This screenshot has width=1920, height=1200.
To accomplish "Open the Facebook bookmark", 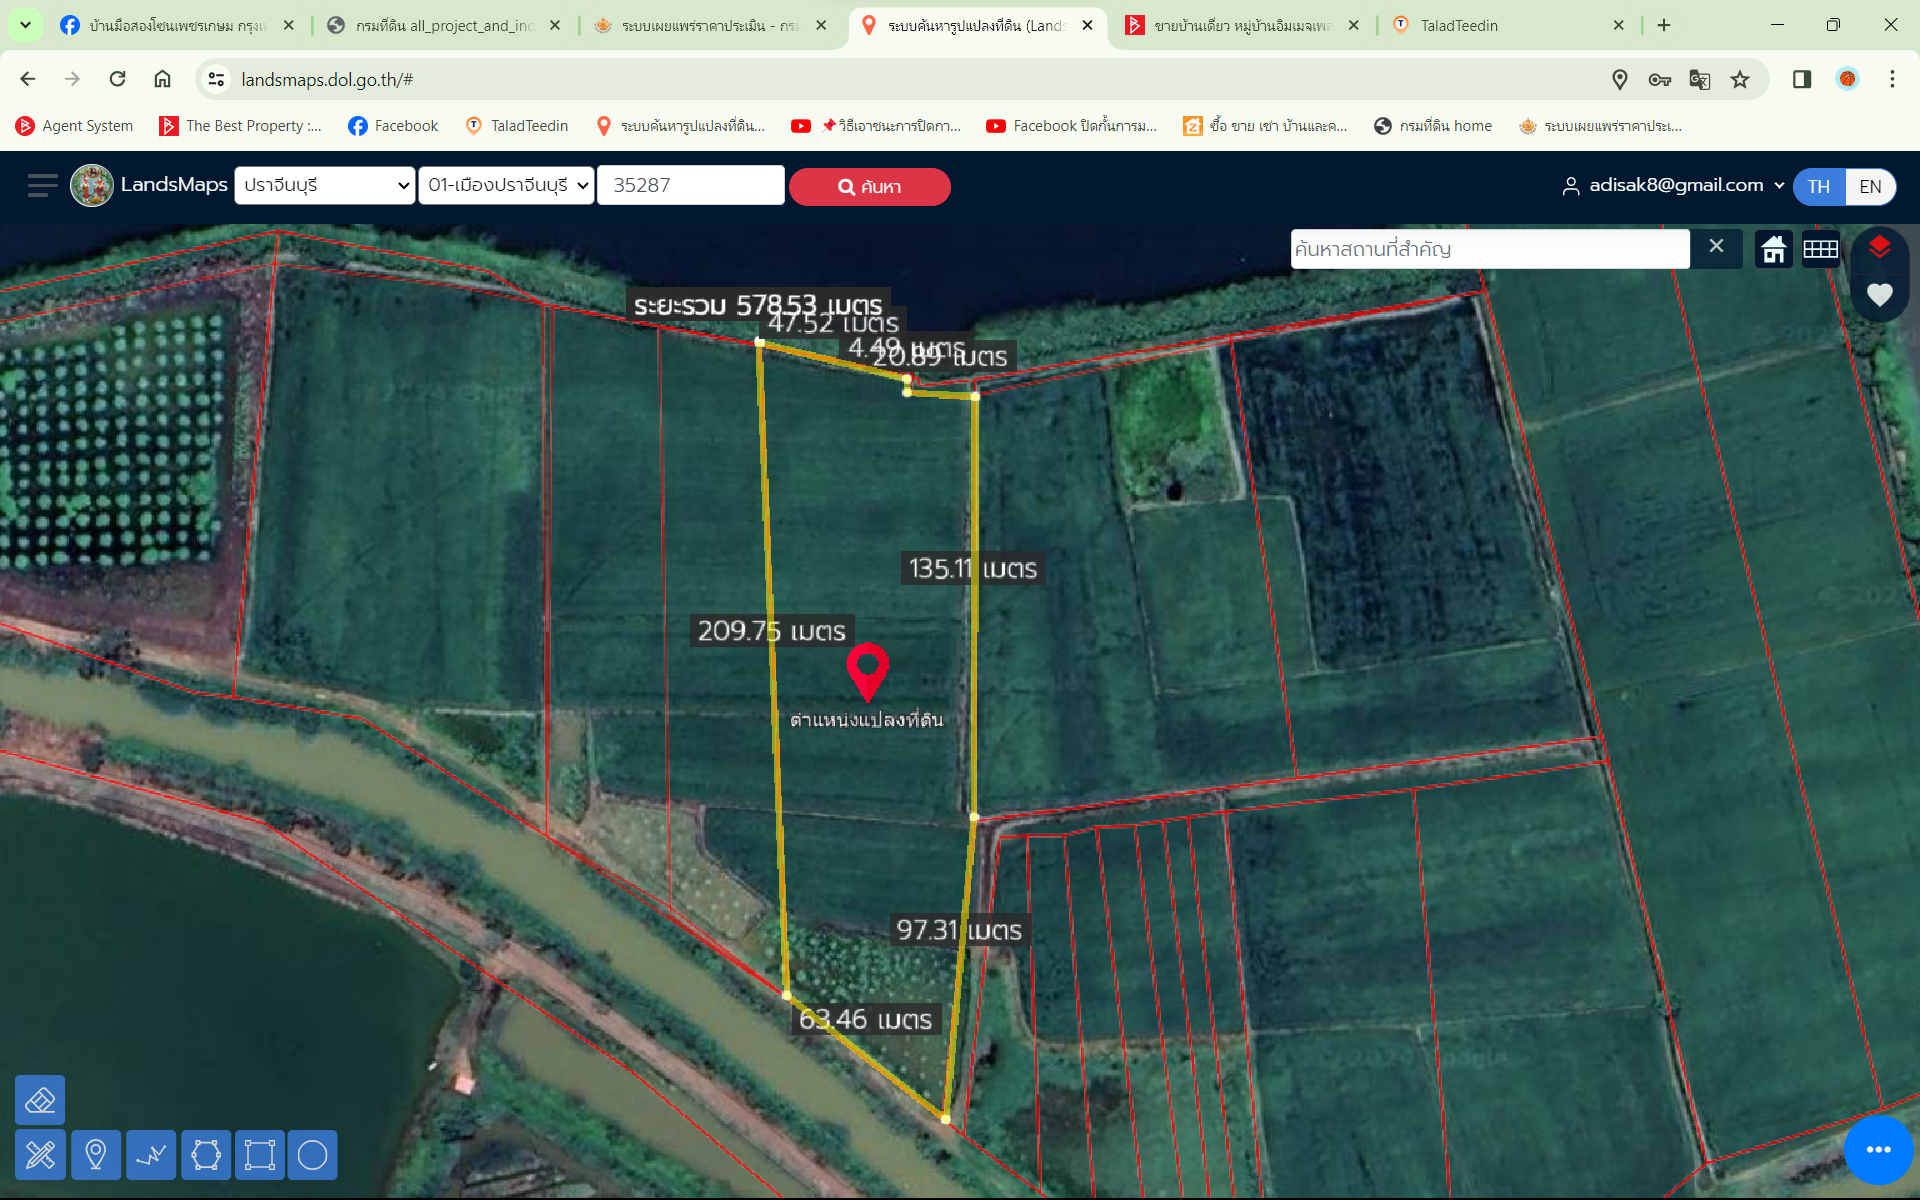I will (x=393, y=126).
